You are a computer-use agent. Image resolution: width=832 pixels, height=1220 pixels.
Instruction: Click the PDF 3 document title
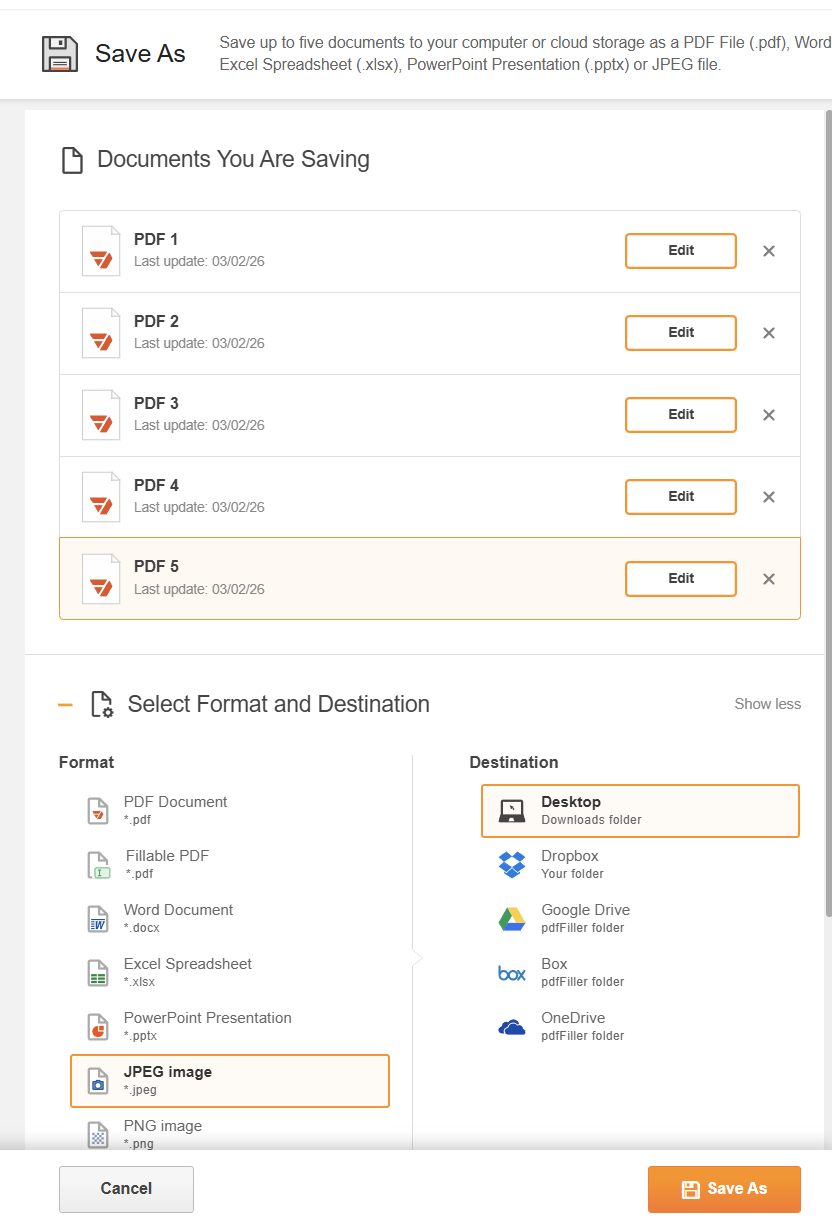156,404
